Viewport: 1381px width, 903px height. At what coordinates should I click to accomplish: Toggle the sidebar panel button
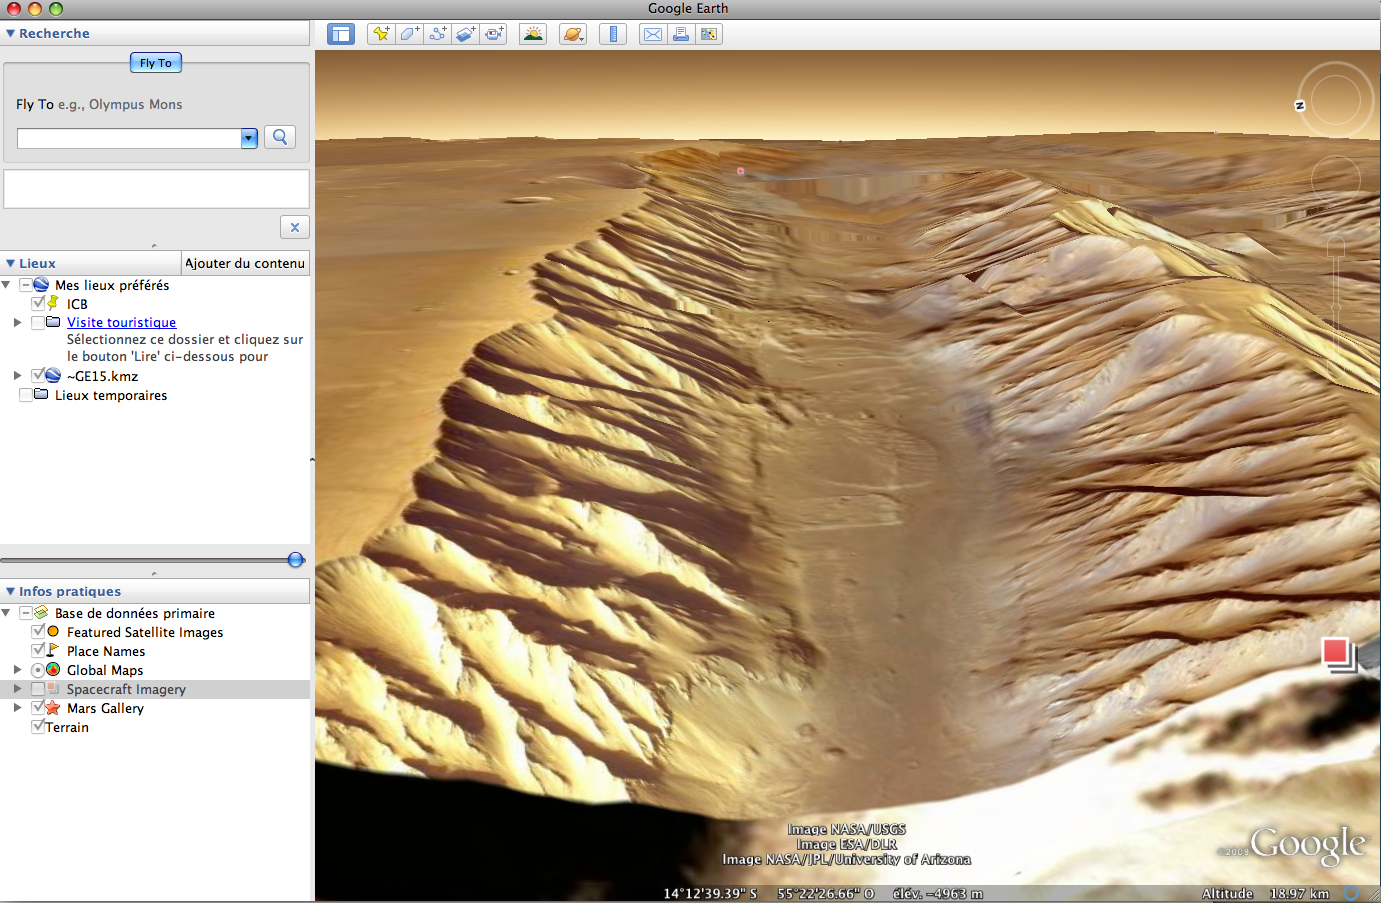341,34
